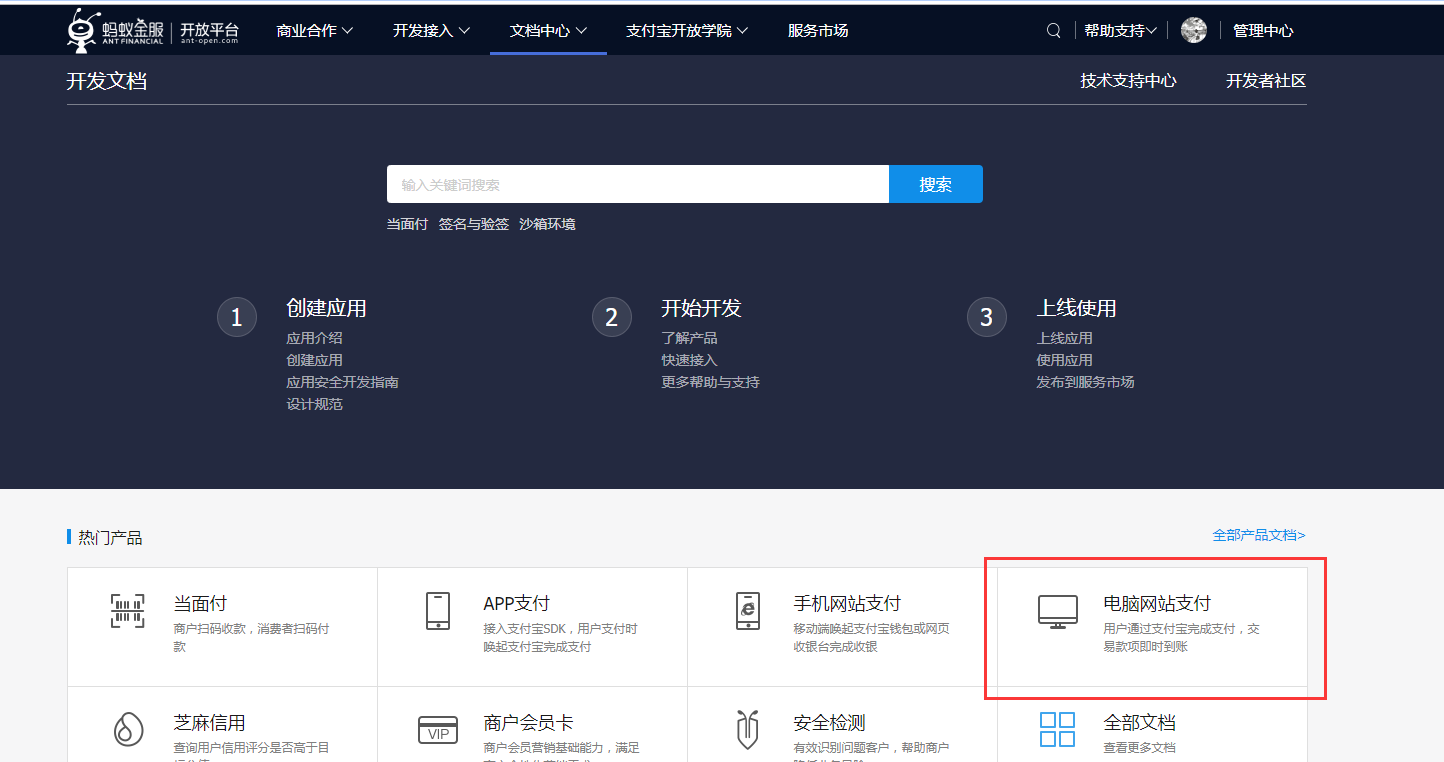Open 应用介绍 under 创建应用
This screenshot has height=762, width=1444.
[x=314, y=338]
